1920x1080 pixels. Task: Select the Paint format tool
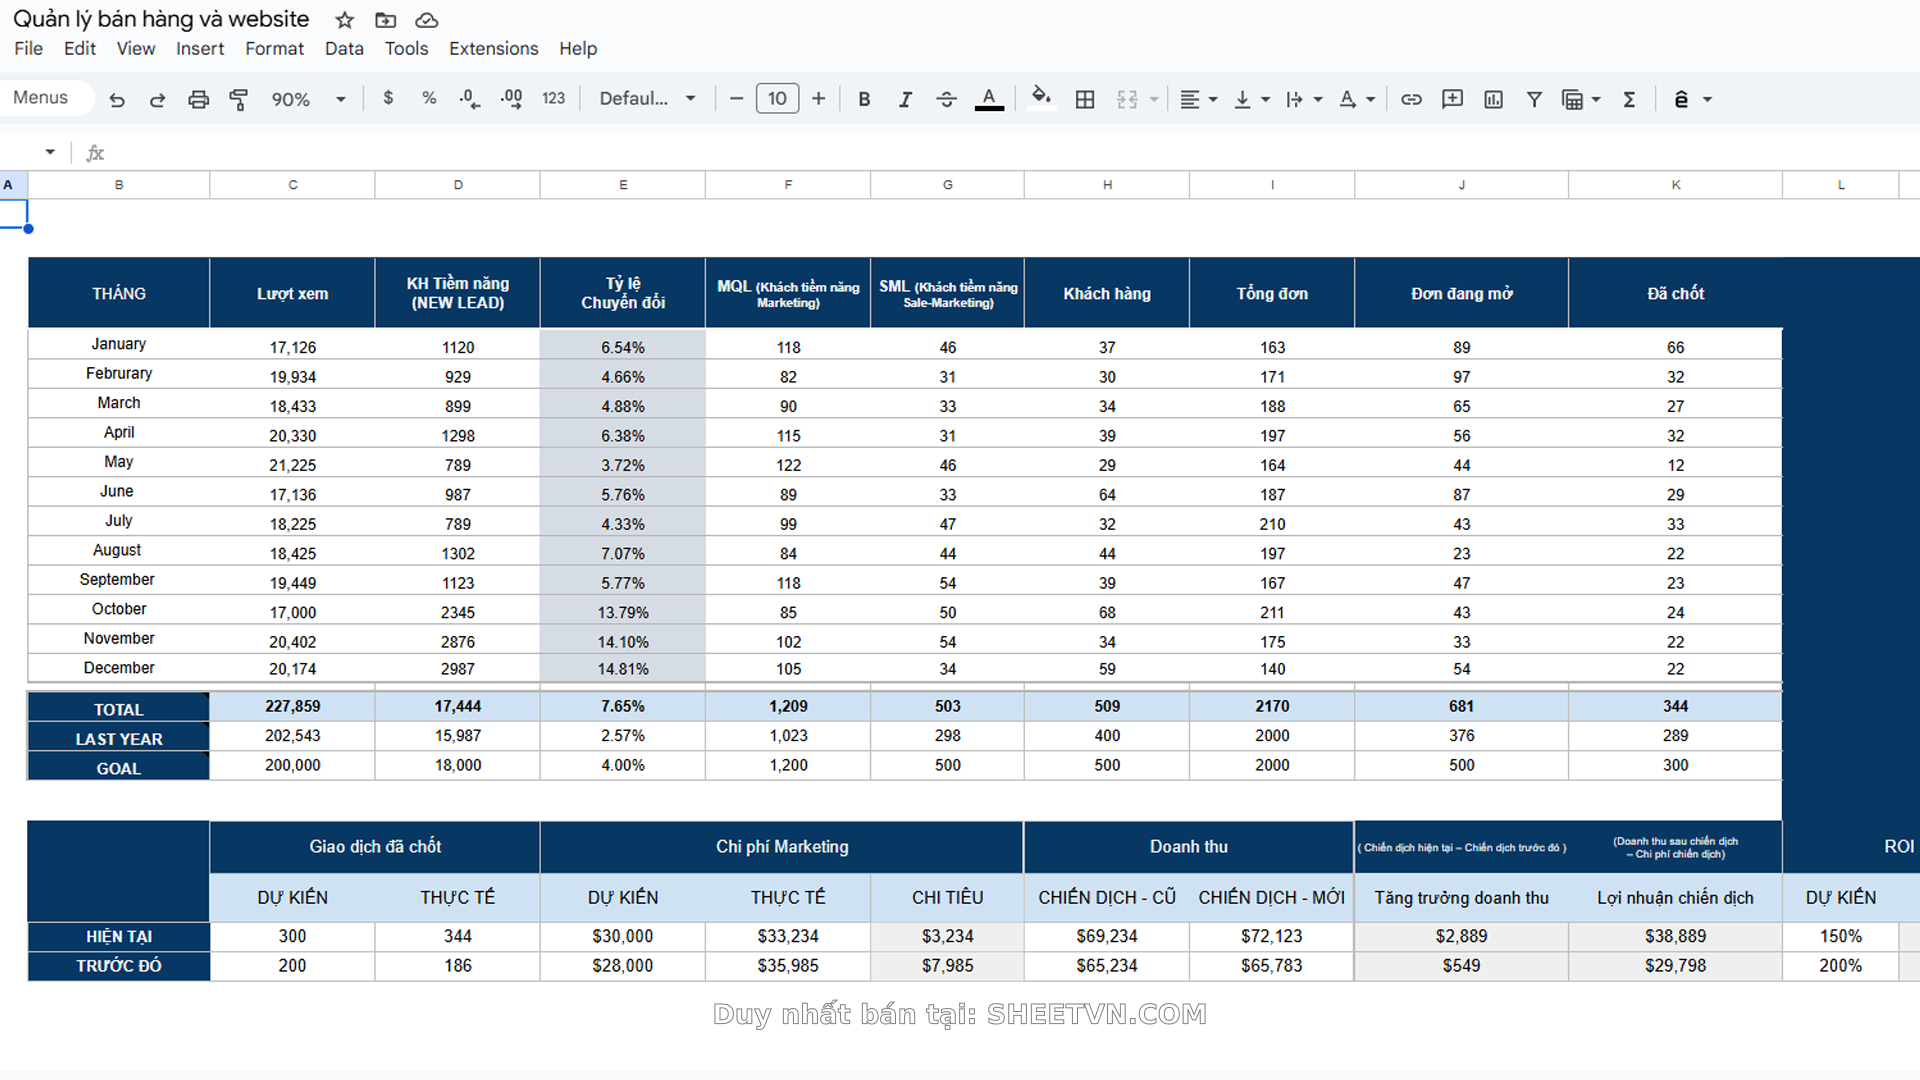click(x=238, y=99)
